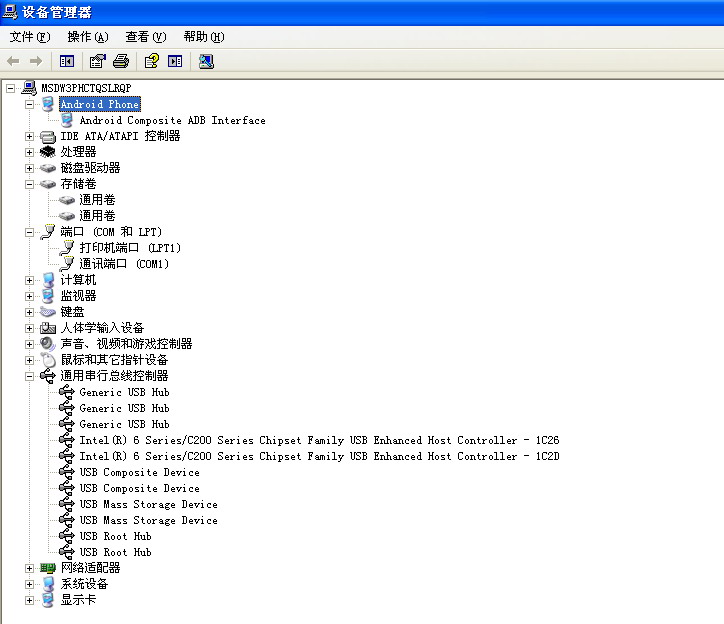Screen dimensions: 724x624
Task: Click the Back arrow toolbar icon
Action: [x=13, y=61]
